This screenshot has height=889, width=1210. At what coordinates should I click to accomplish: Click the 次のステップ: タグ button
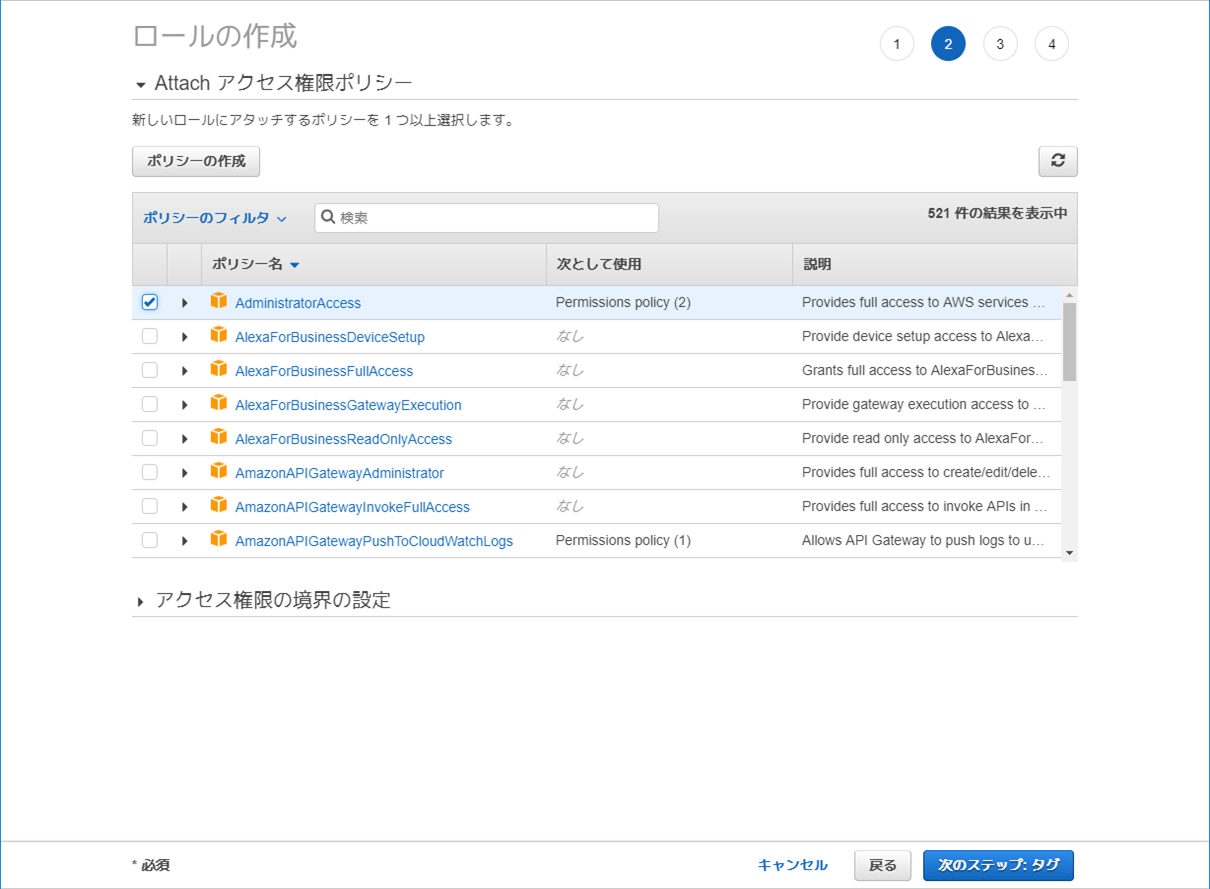tap(998, 865)
